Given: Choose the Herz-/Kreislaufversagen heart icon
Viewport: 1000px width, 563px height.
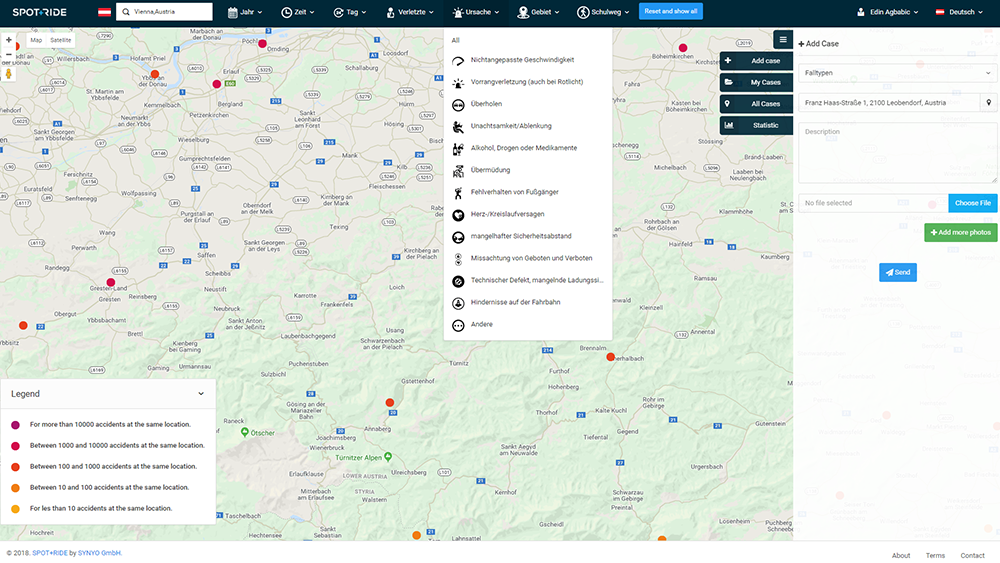Looking at the screenshot, I should pos(458,214).
